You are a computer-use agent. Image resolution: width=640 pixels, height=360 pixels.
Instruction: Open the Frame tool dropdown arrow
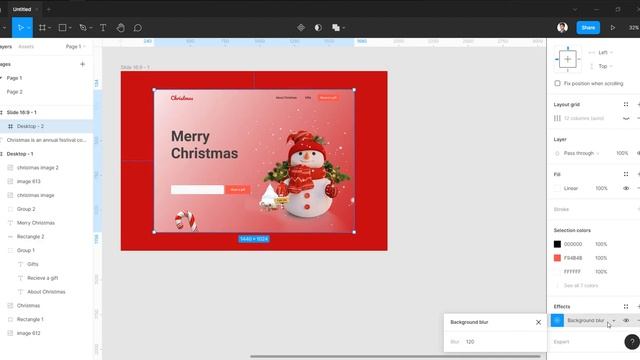click(x=49, y=28)
